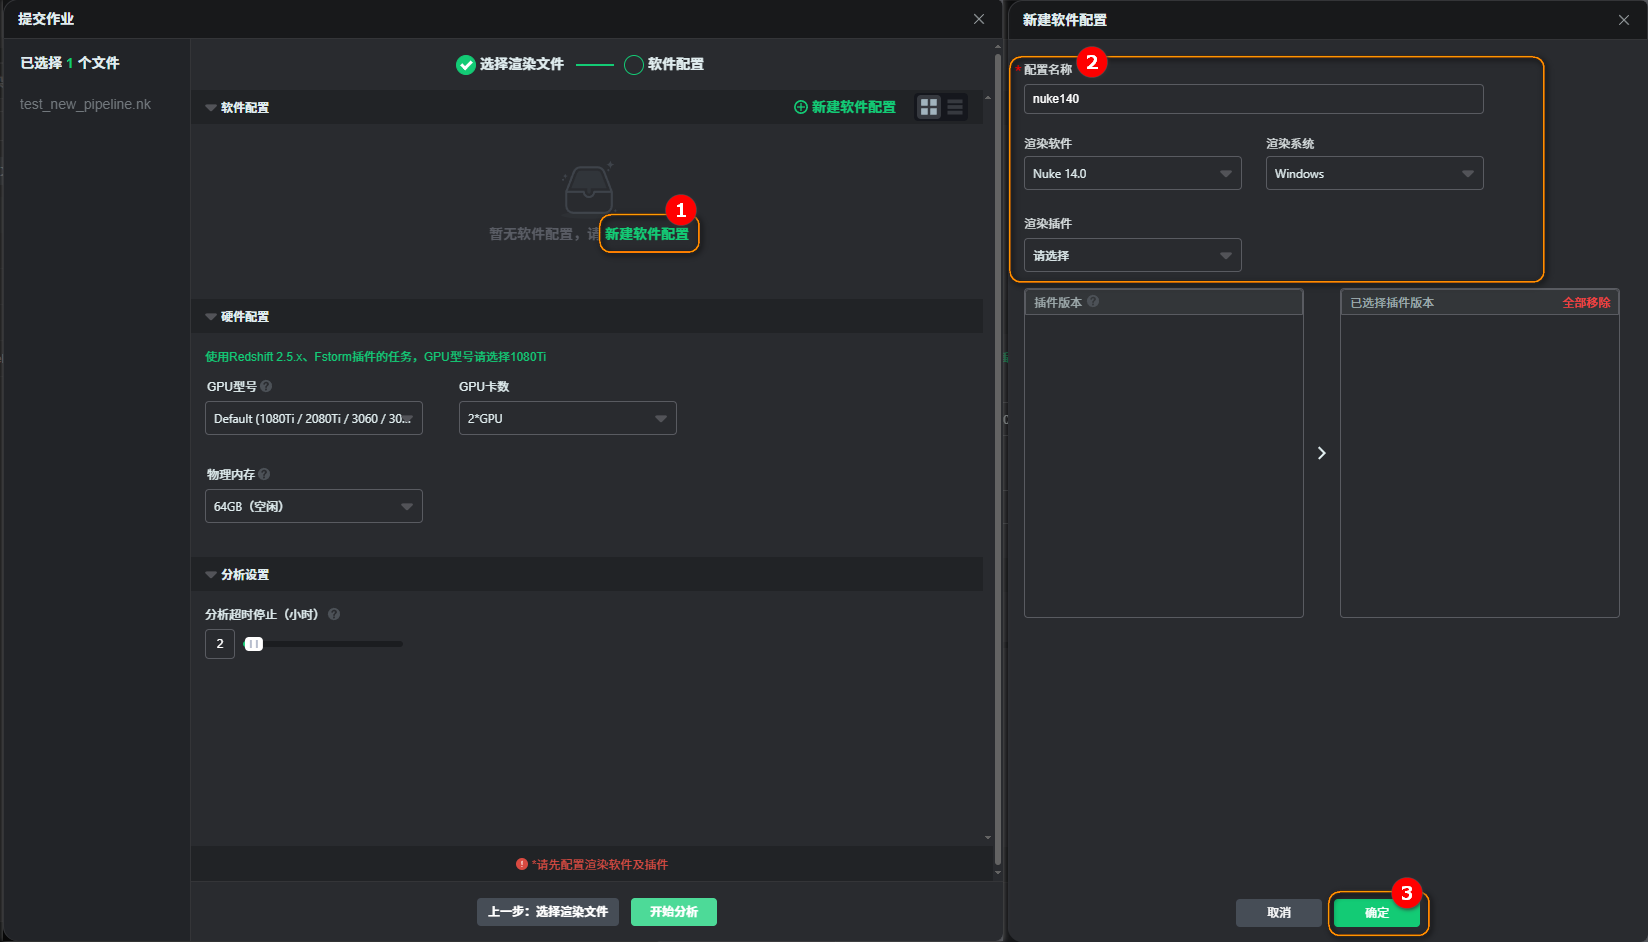This screenshot has height=942, width=1648.
Task: Click the 开始分析 button
Action: (674, 912)
